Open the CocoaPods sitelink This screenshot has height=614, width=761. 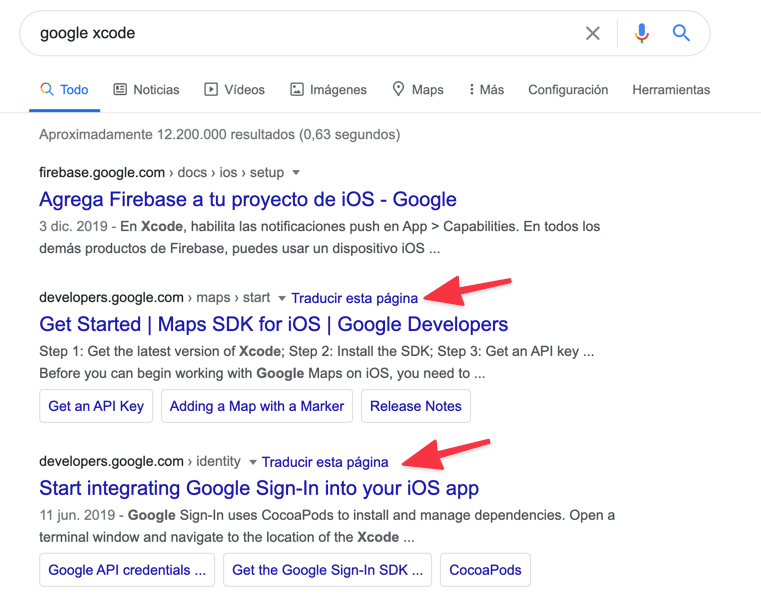tap(485, 570)
